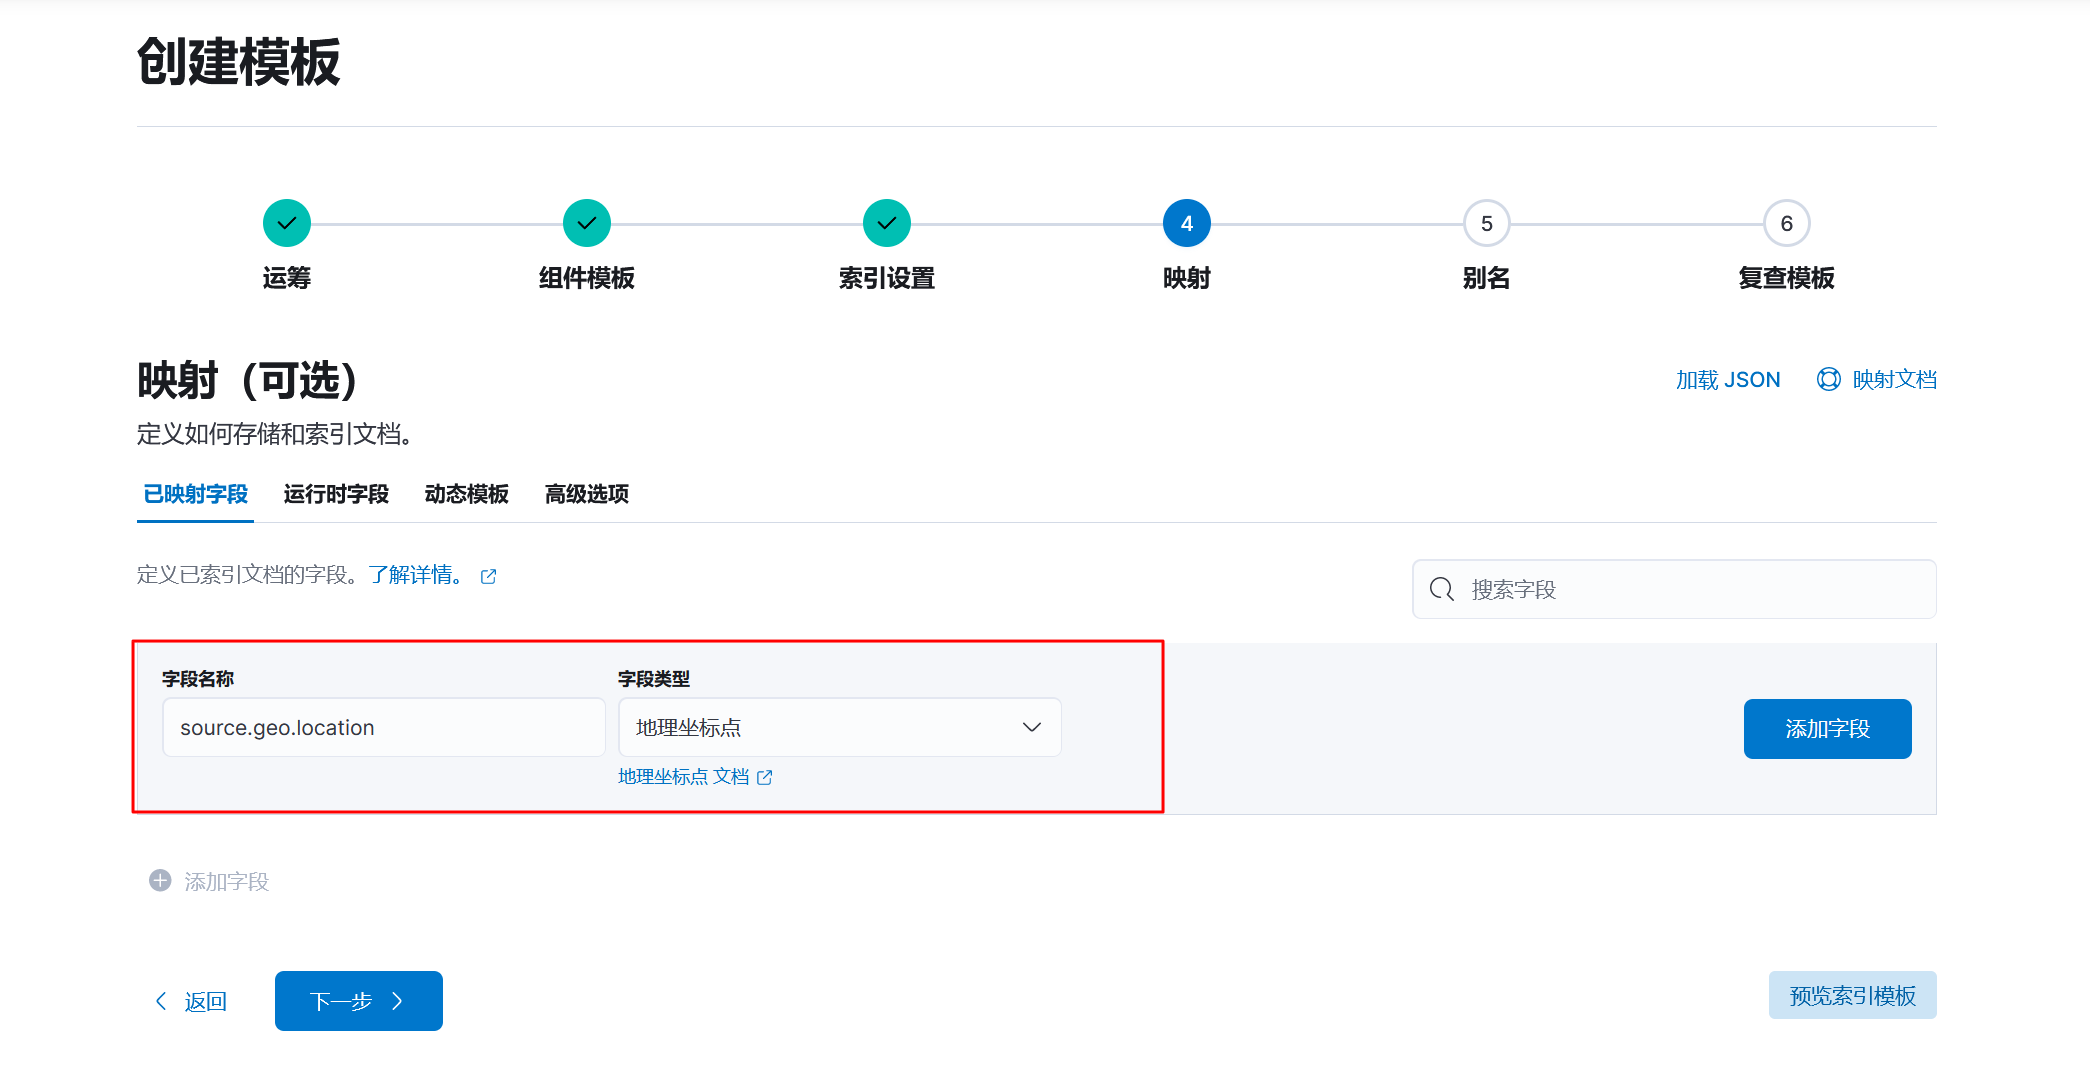Viewport: 2090px width, 1080px height.
Task: Open the 高级选项 tab
Action: (587, 494)
